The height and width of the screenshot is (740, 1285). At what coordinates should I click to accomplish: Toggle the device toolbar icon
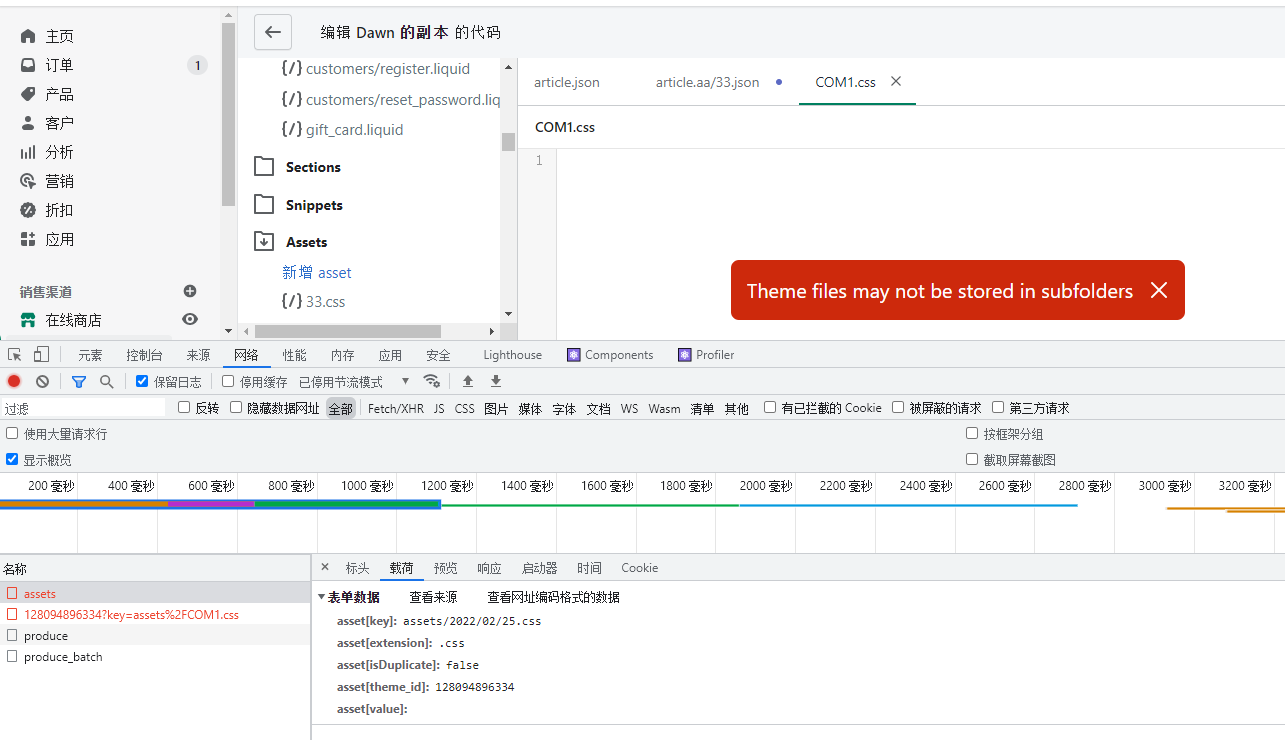pyautogui.click(x=41, y=355)
